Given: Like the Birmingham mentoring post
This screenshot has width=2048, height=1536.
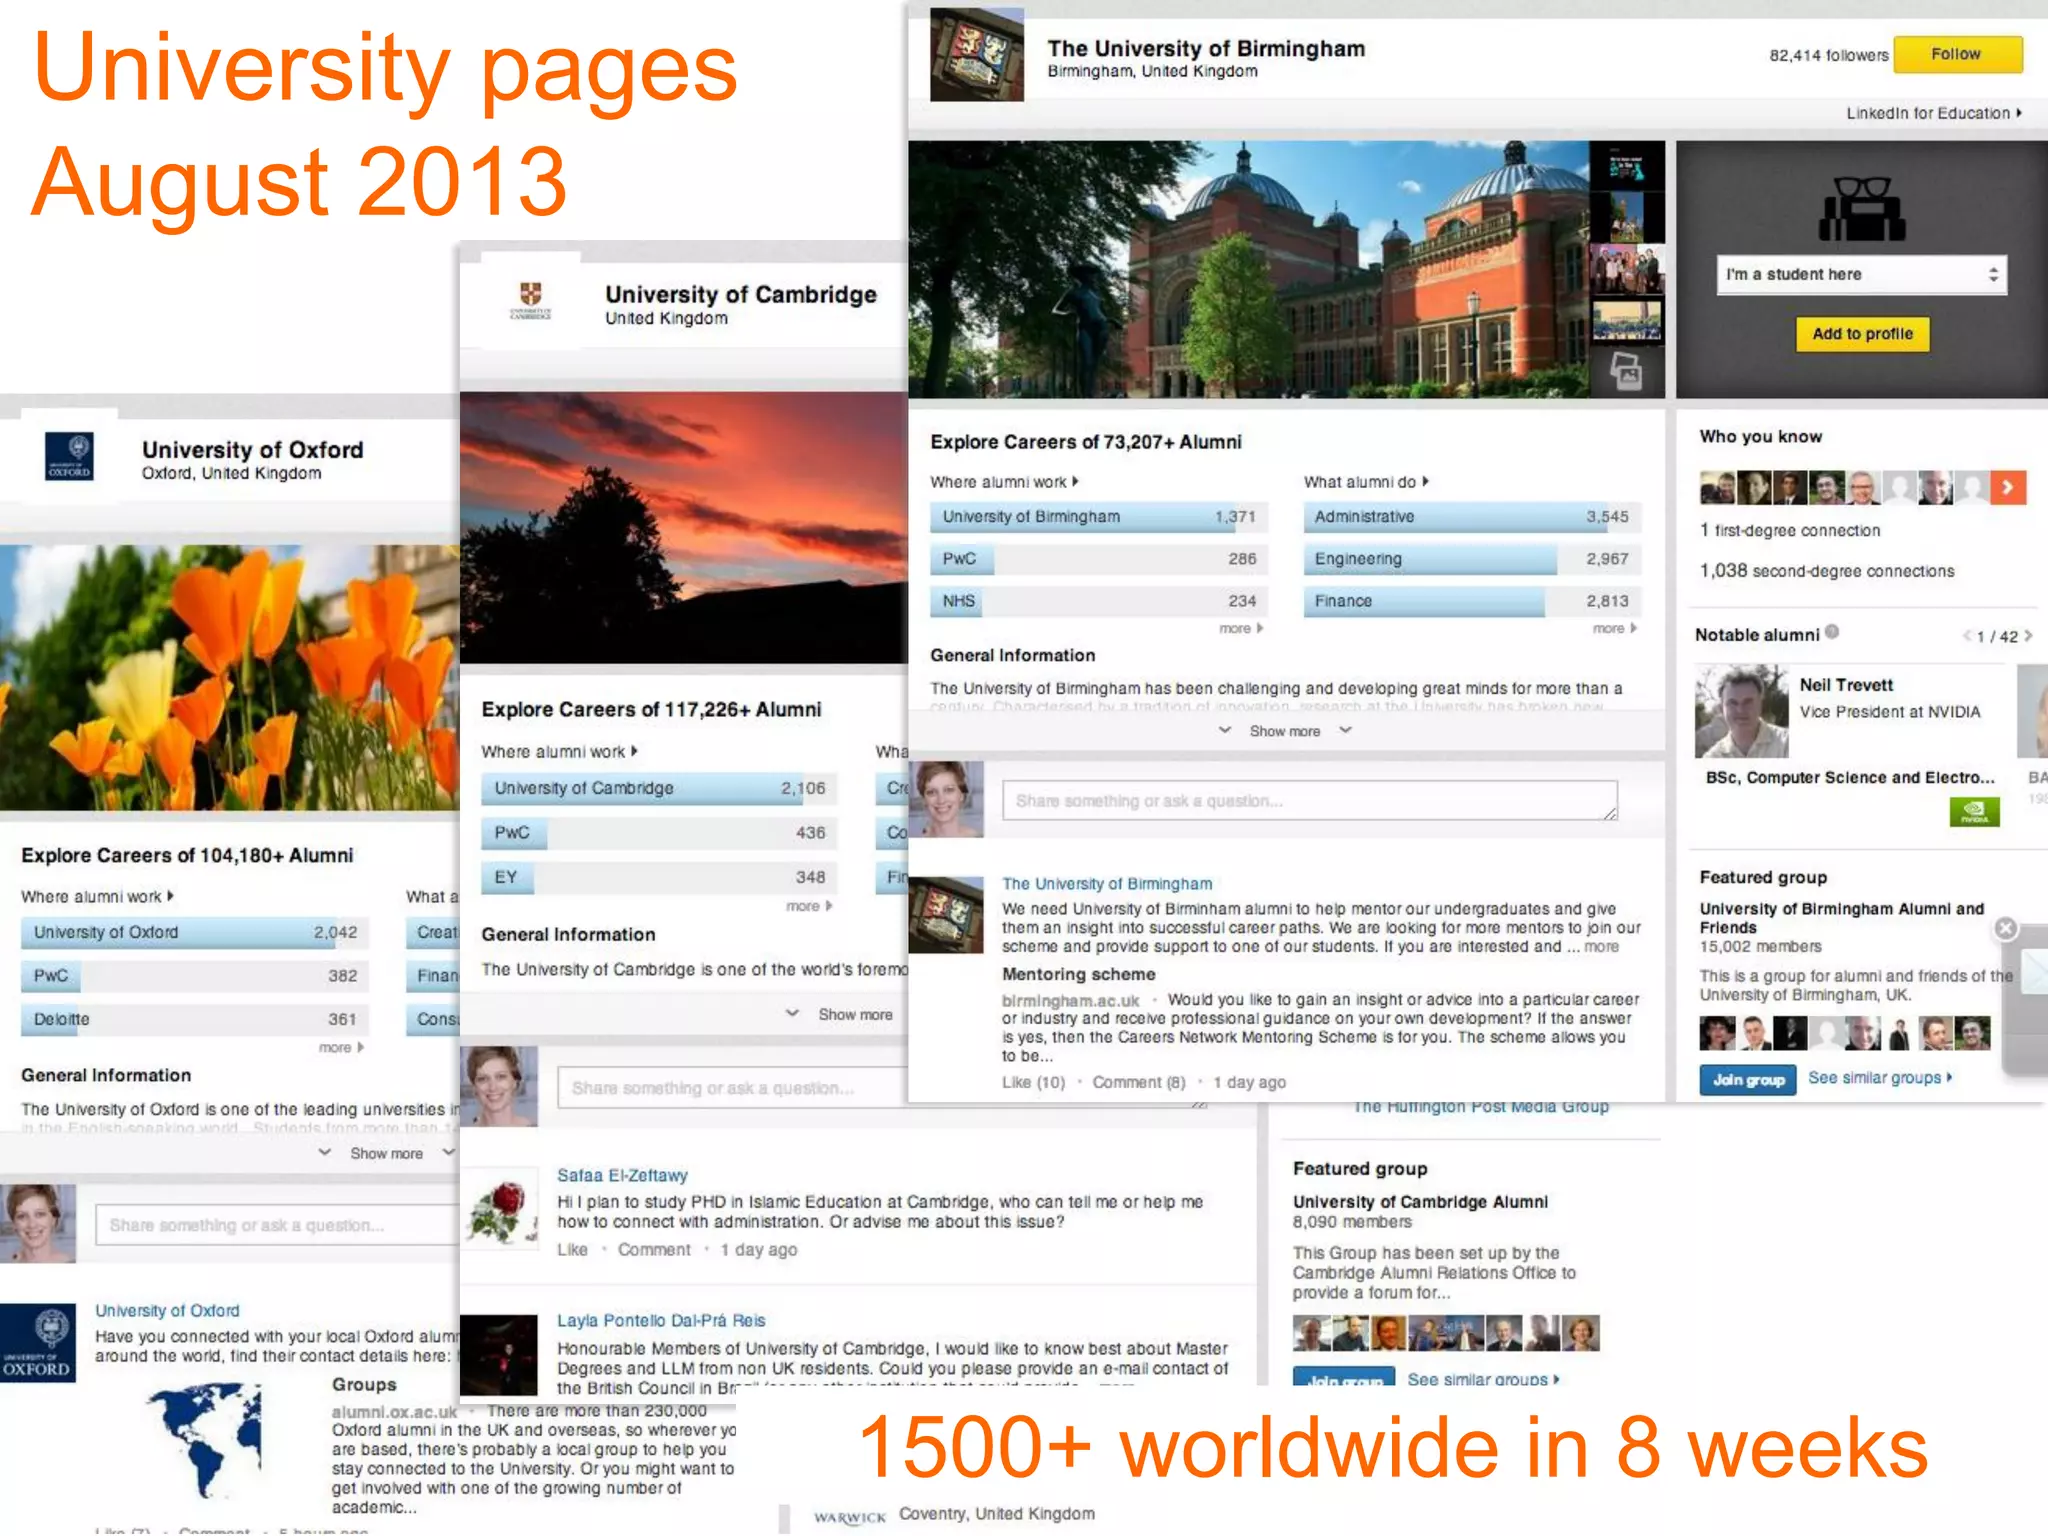Looking at the screenshot, I should click(x=1034, y=1083).
